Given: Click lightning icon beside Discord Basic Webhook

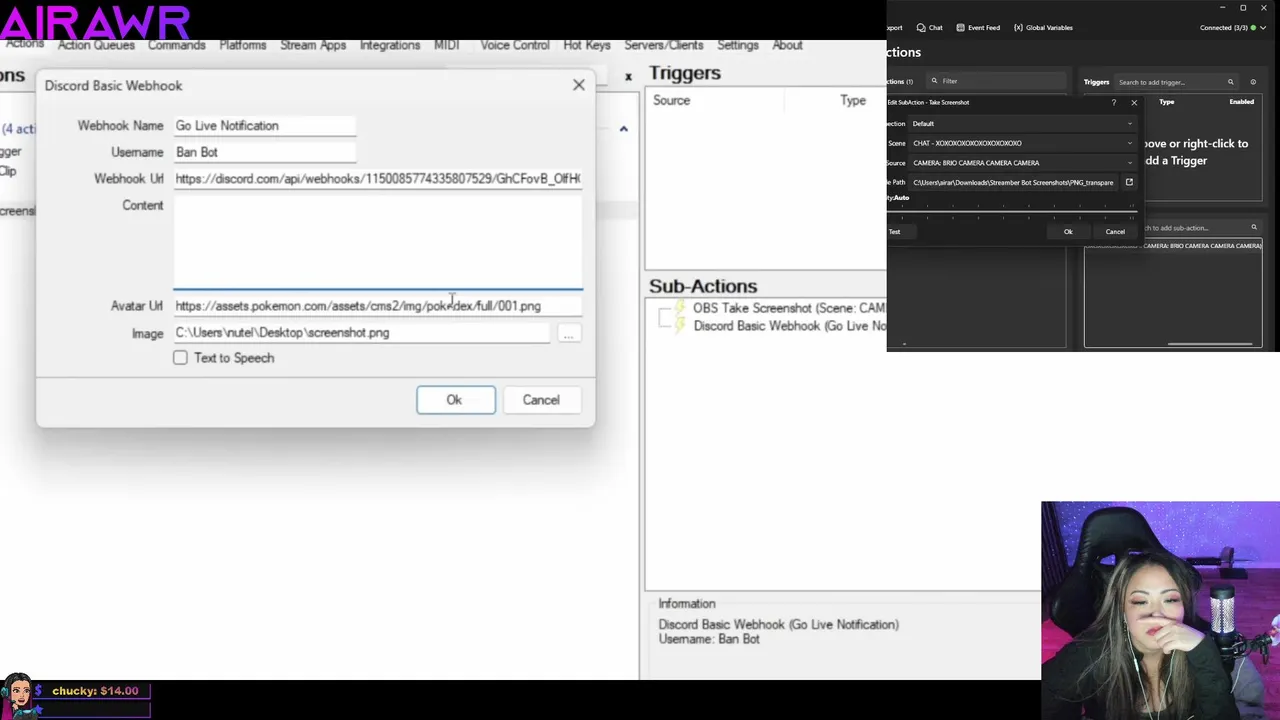Looking at the screenshot, I should coord(680,326).
